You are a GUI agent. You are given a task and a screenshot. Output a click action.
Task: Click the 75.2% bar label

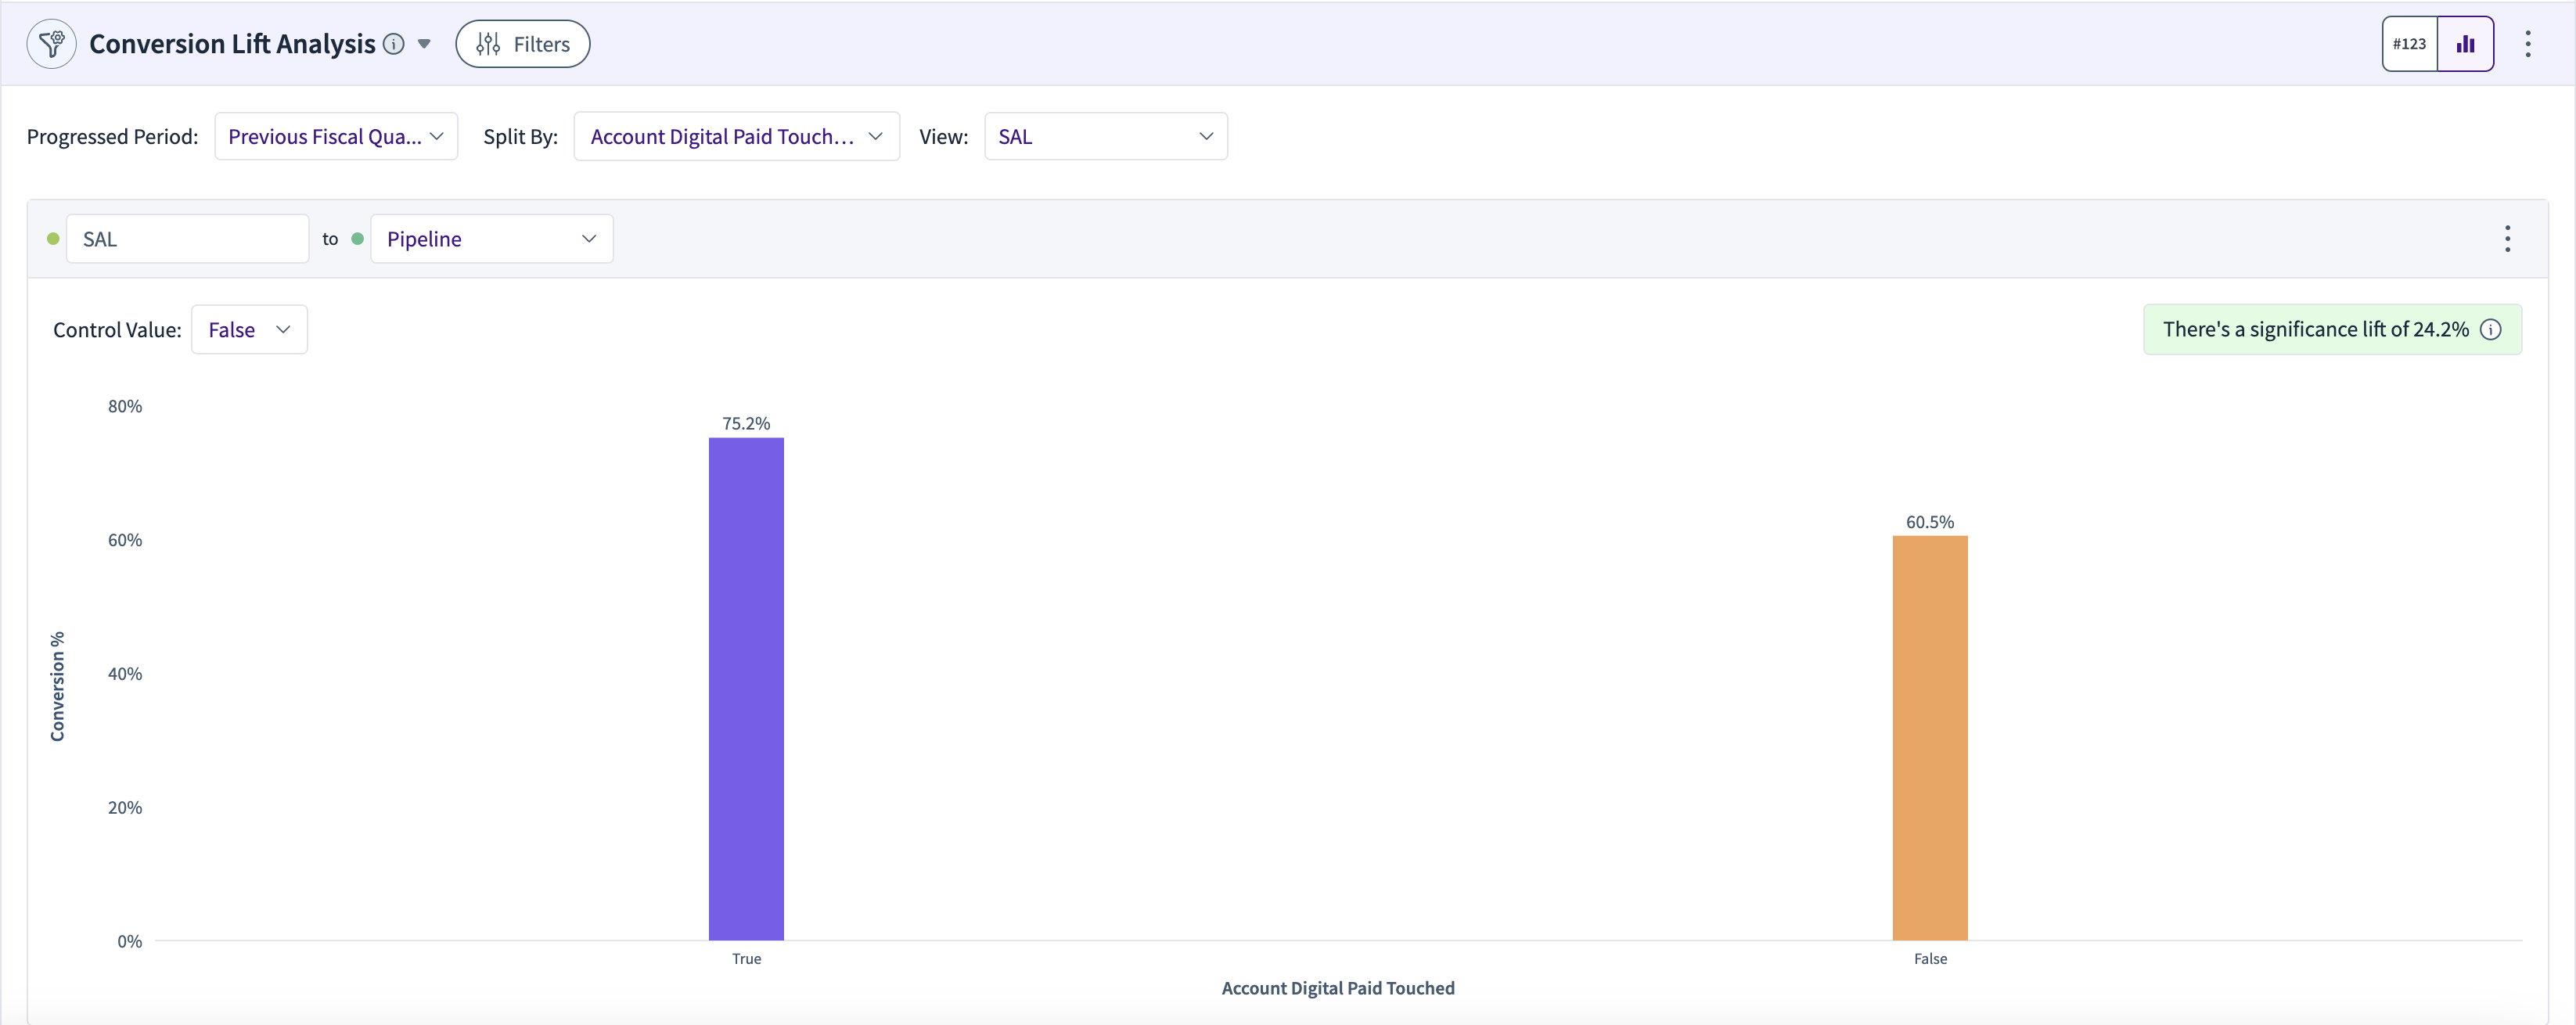[746, 424]
